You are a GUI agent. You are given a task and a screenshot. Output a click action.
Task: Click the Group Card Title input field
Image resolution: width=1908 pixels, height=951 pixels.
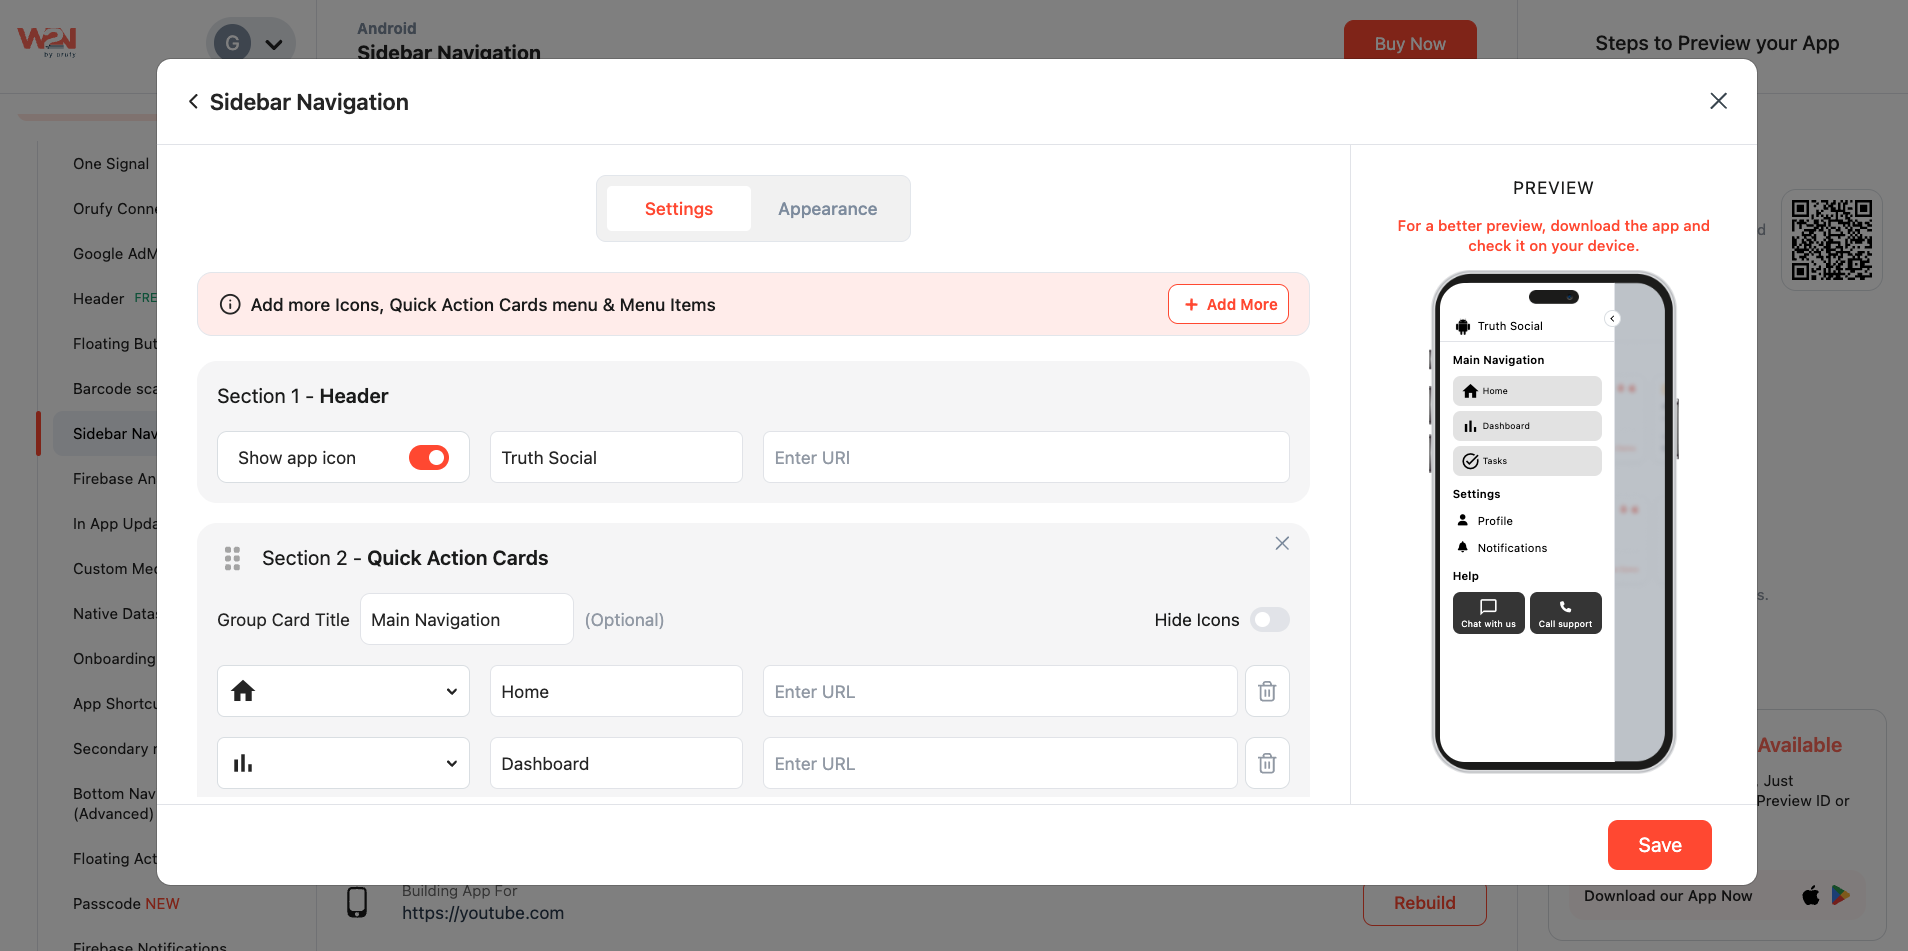[466, 620]
